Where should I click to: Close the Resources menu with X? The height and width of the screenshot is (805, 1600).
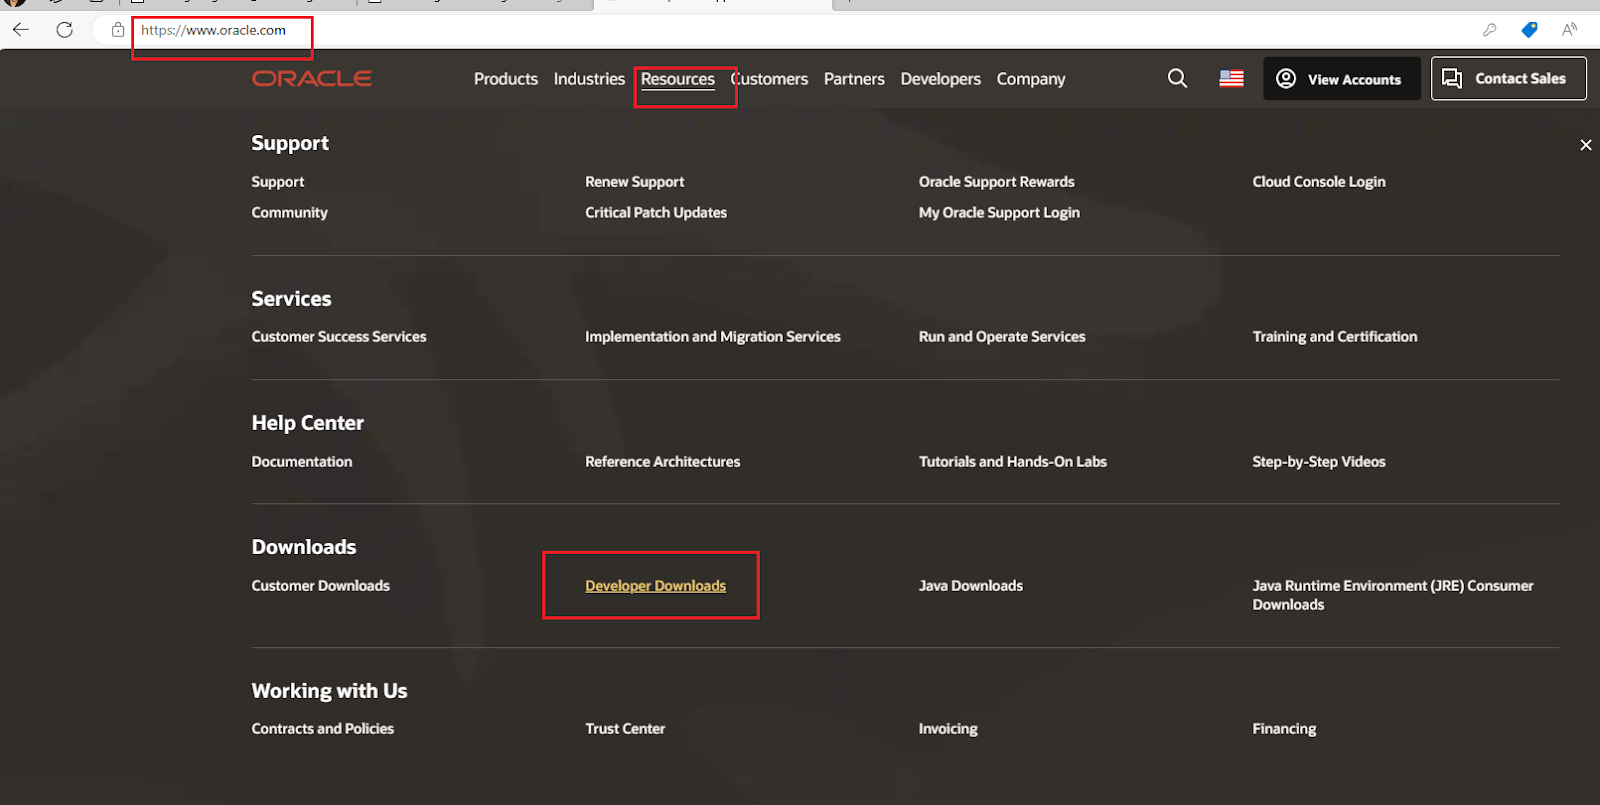pos(1585,145)
